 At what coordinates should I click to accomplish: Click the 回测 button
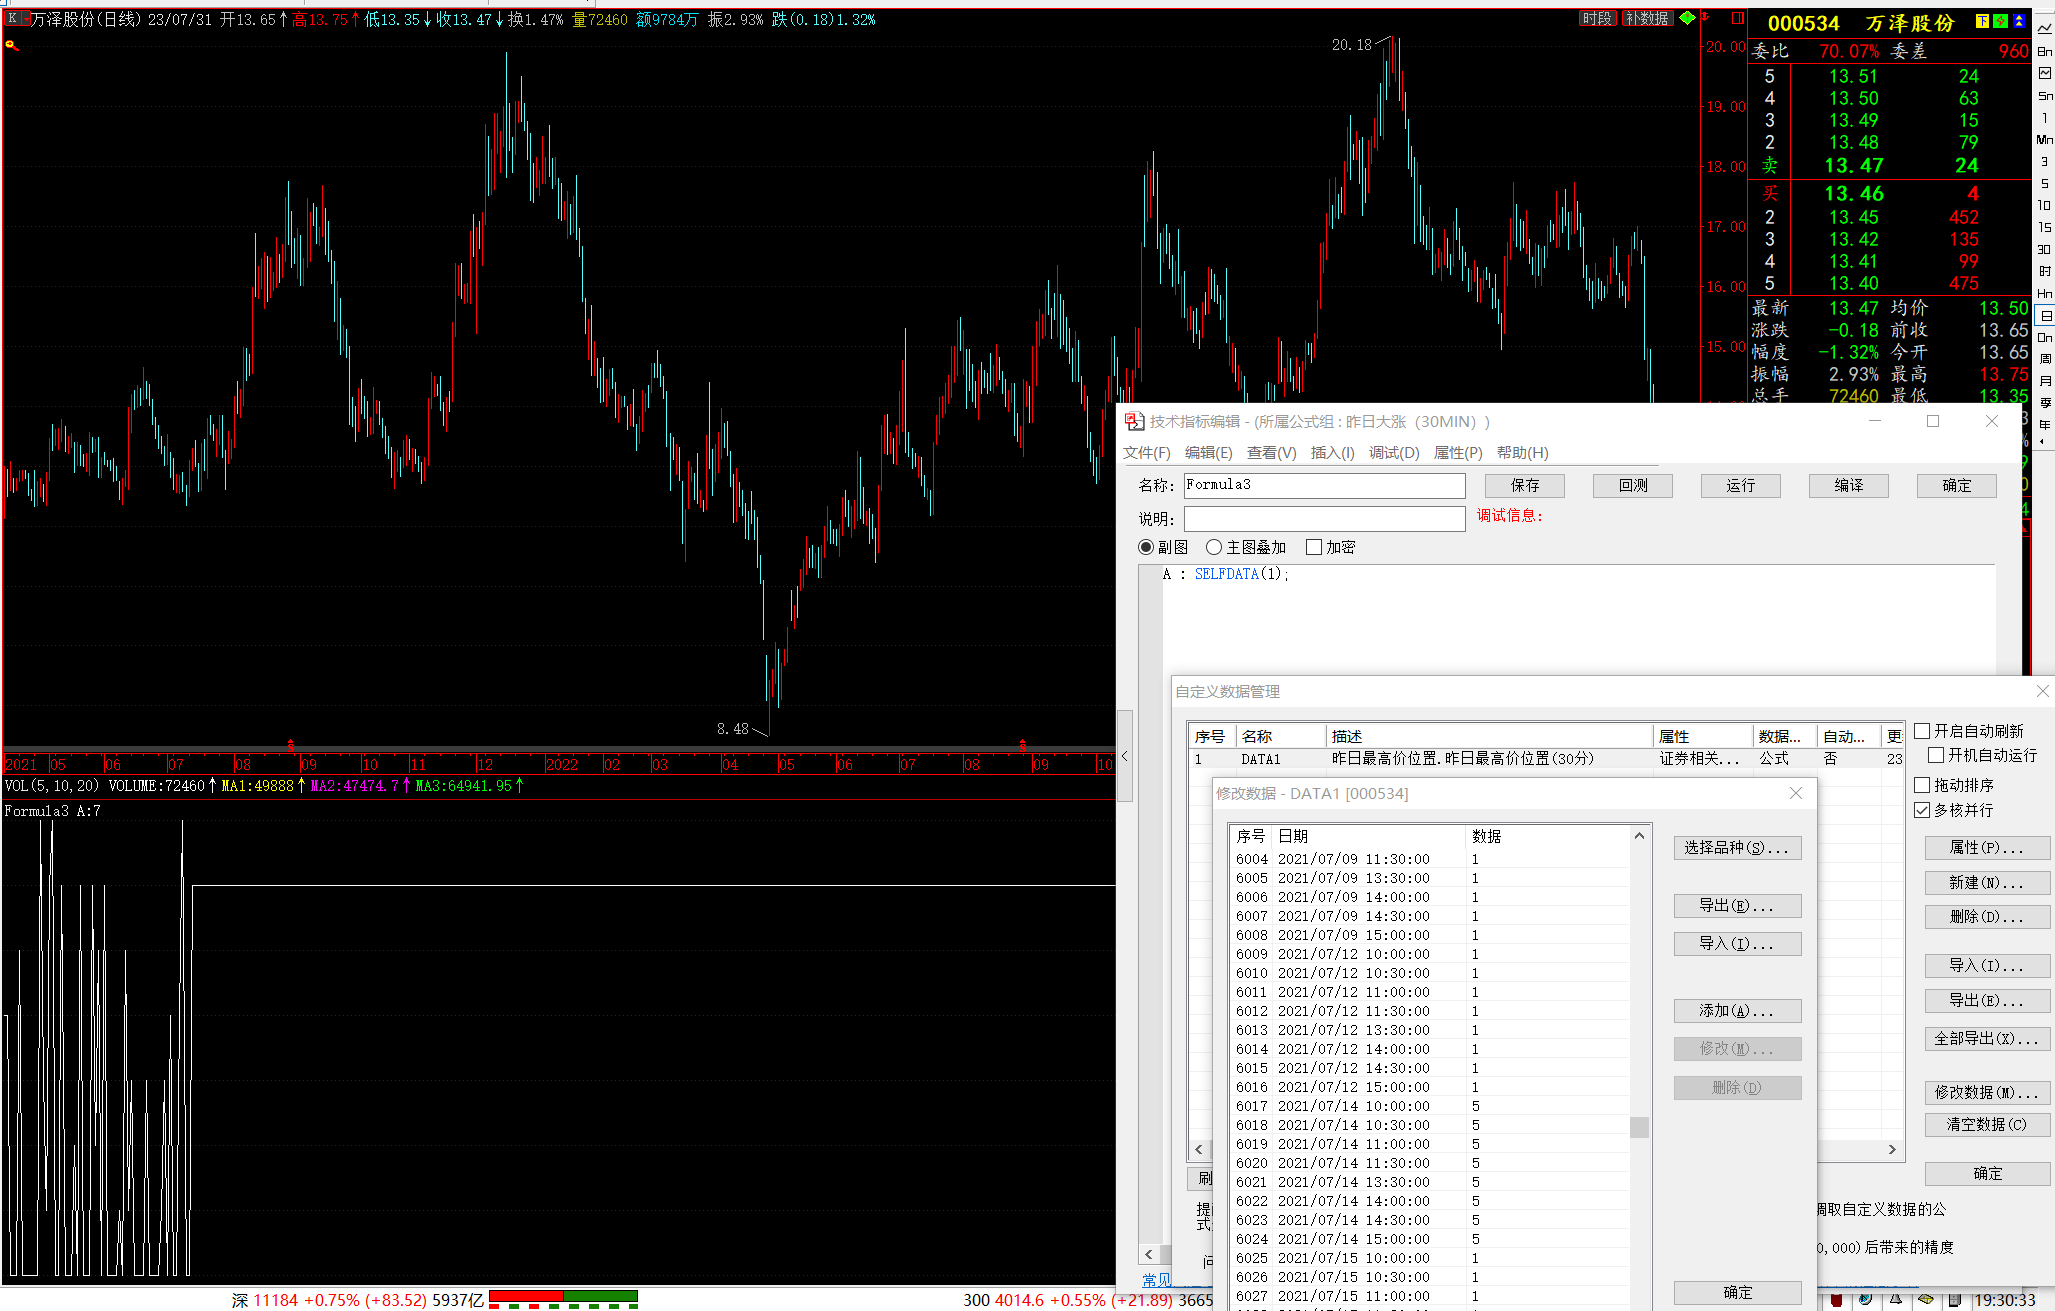(1633, 486)
